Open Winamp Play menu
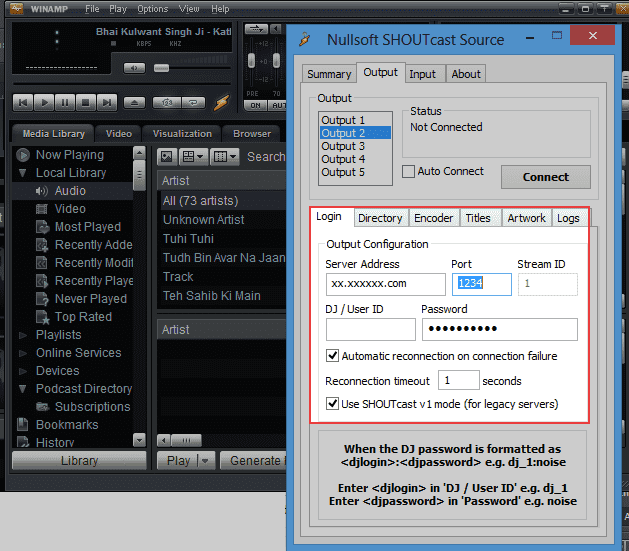 (118, 9)
